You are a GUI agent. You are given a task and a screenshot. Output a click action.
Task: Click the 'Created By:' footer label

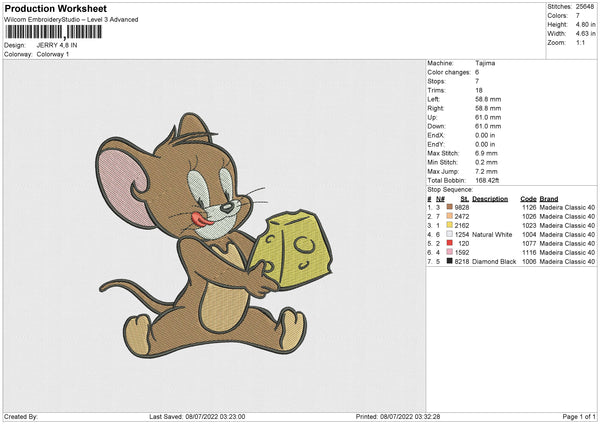tap(21, 416)
